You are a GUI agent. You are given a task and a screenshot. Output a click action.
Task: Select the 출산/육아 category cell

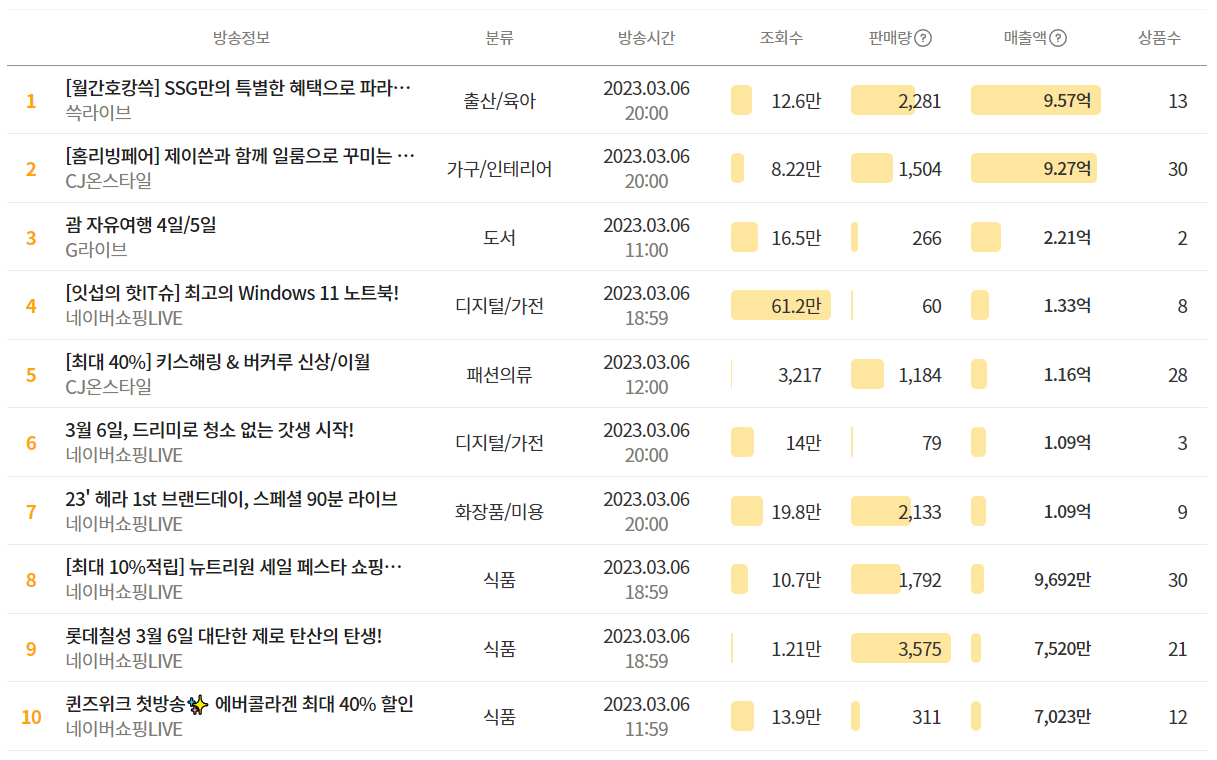(499, 101)
